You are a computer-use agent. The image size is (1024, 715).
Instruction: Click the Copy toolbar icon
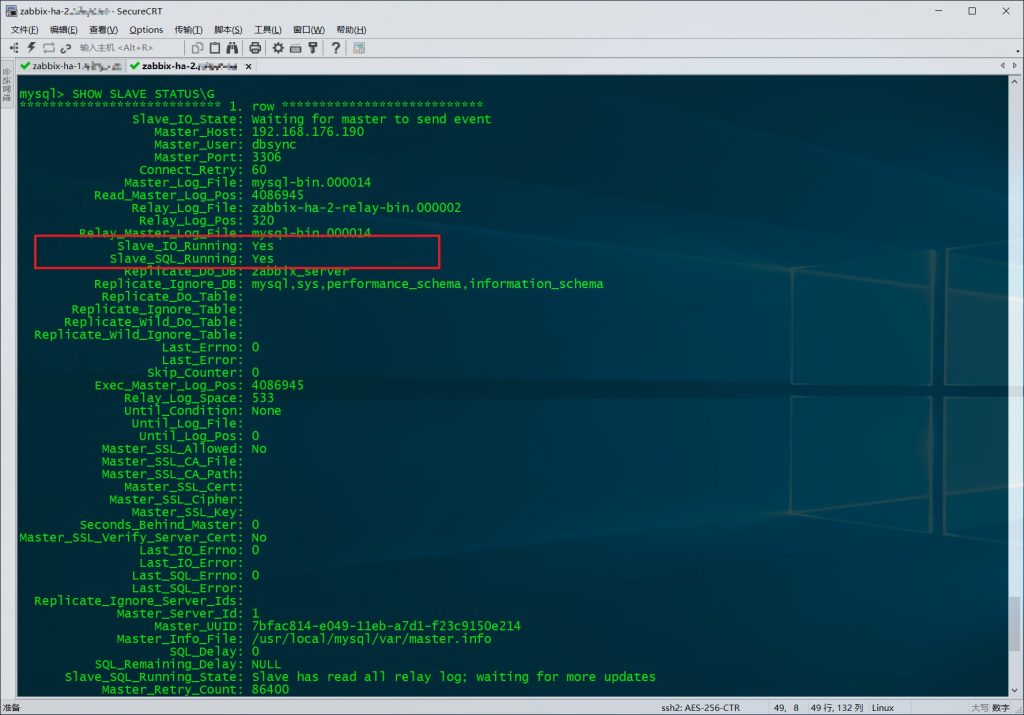197,48
